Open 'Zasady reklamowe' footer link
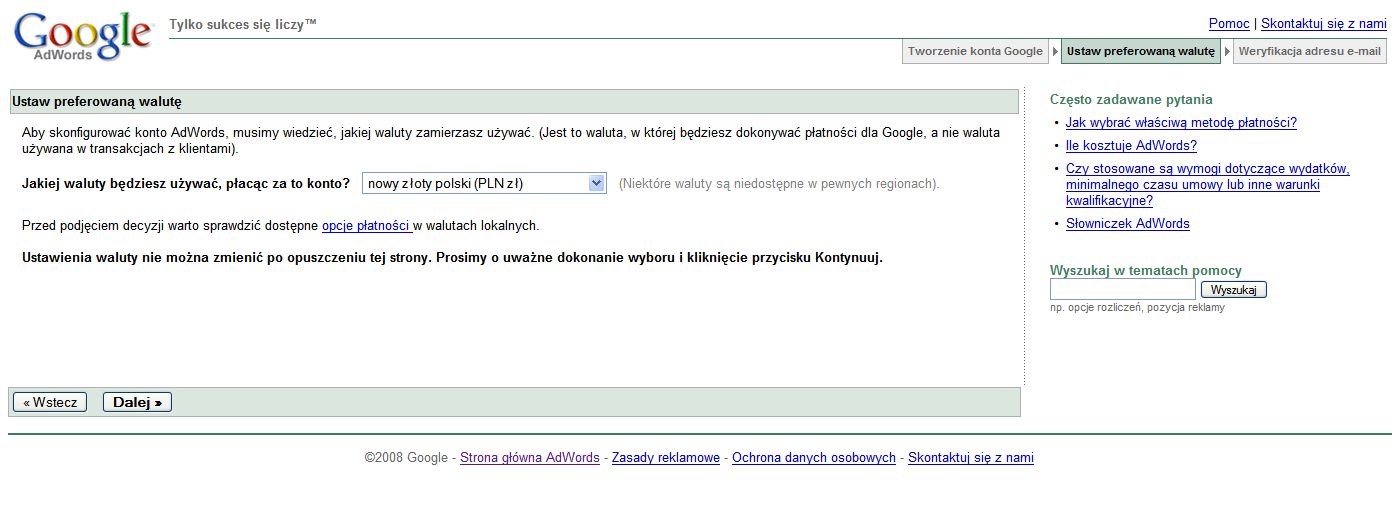The image size is (1400, 527). click(666, 458)
